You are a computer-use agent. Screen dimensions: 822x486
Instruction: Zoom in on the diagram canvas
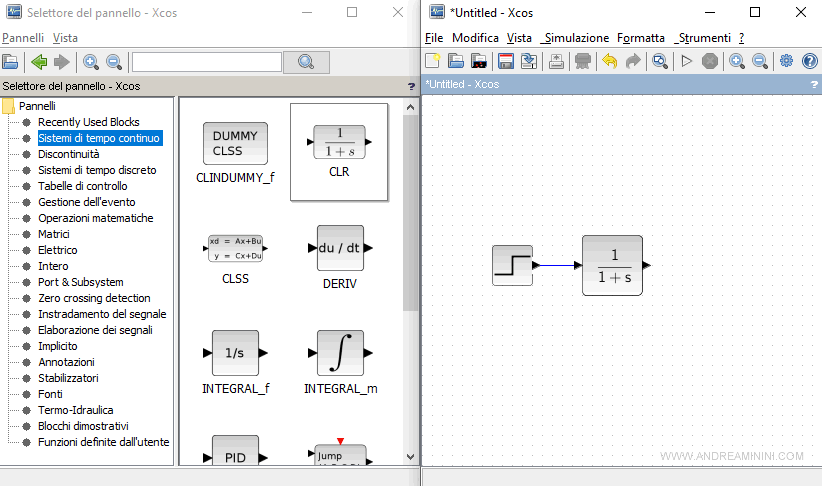pos(737,61)
